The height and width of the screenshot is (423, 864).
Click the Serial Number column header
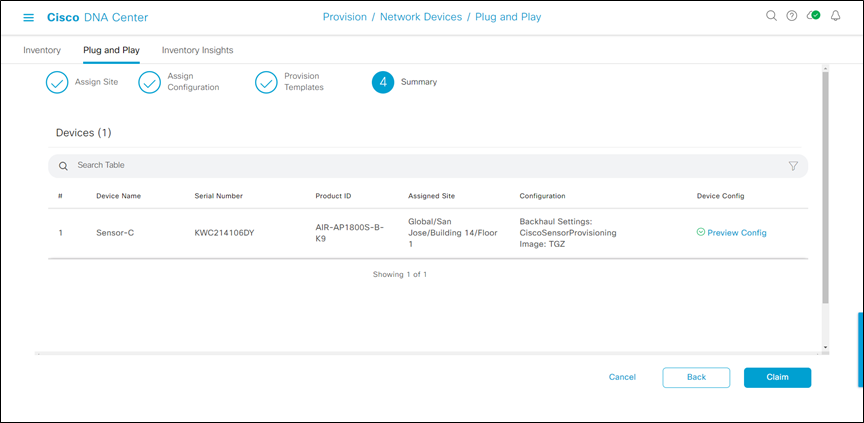[218, 196]
